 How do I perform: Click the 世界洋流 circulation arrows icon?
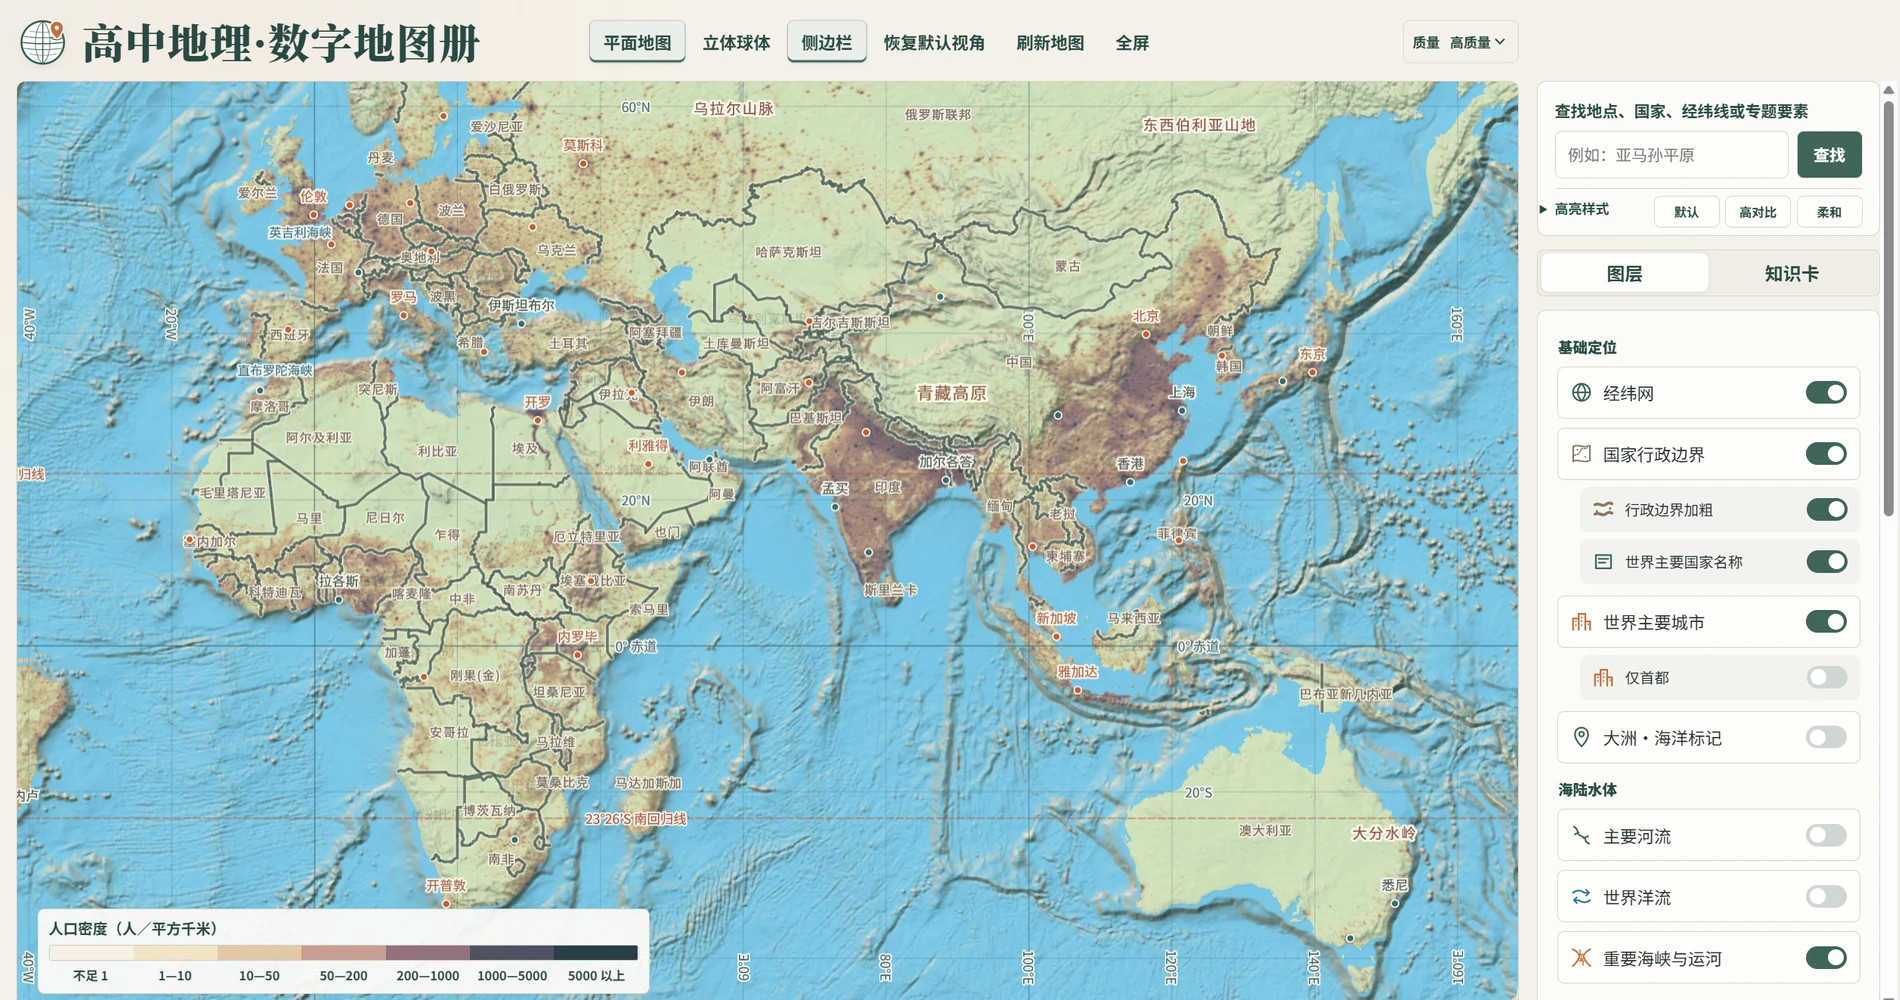(1581, 897)
